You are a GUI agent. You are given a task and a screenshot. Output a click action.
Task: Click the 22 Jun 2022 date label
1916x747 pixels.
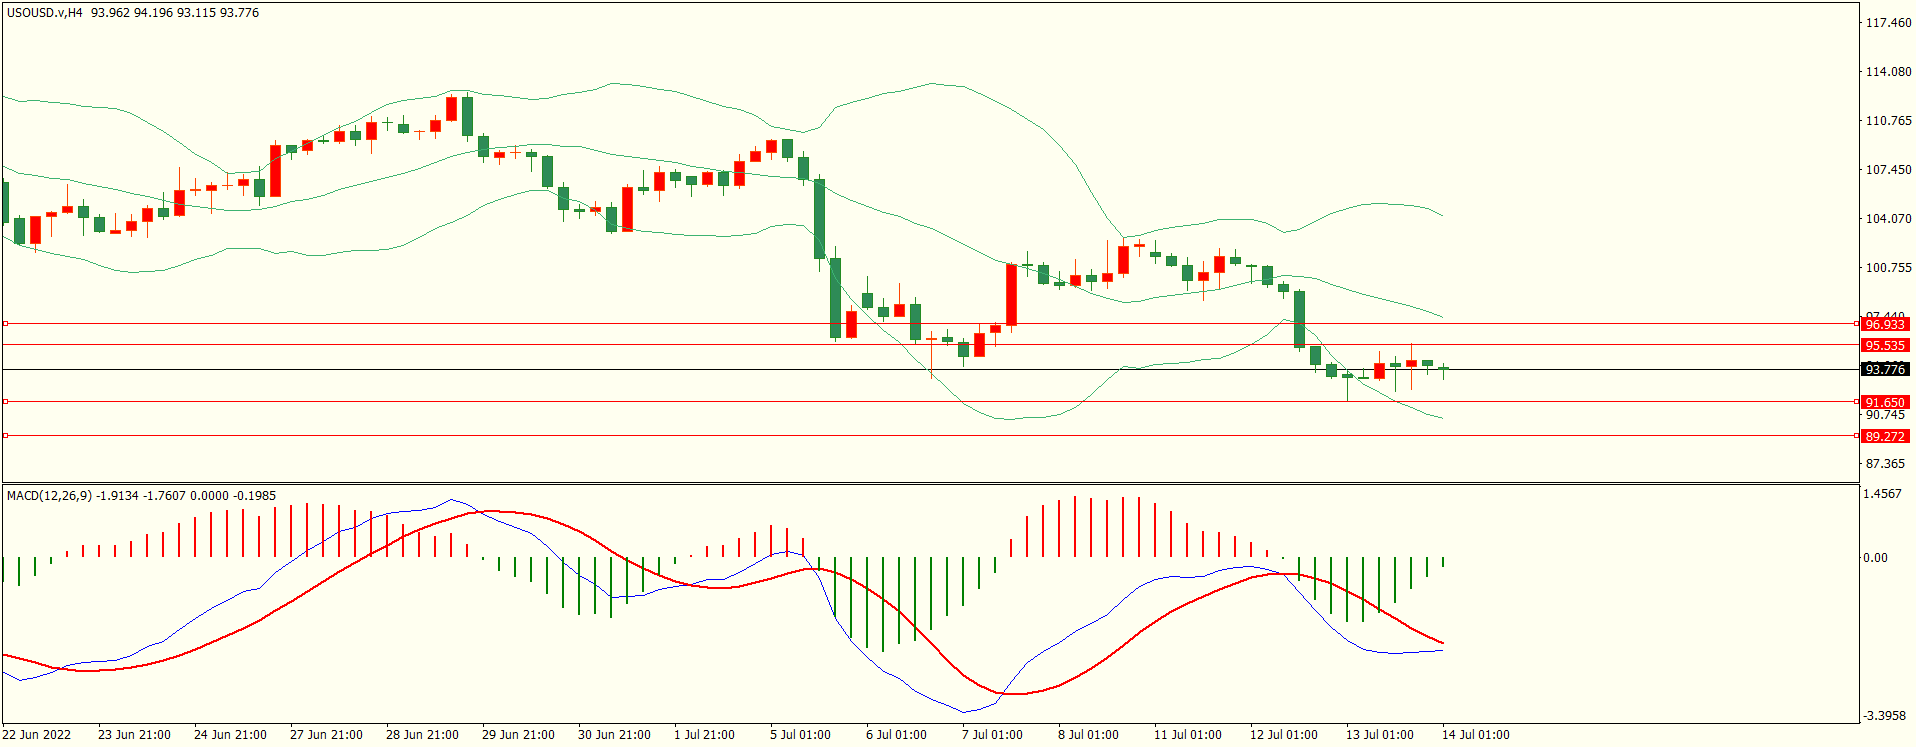pyautogui.click(x=37, y=734)
